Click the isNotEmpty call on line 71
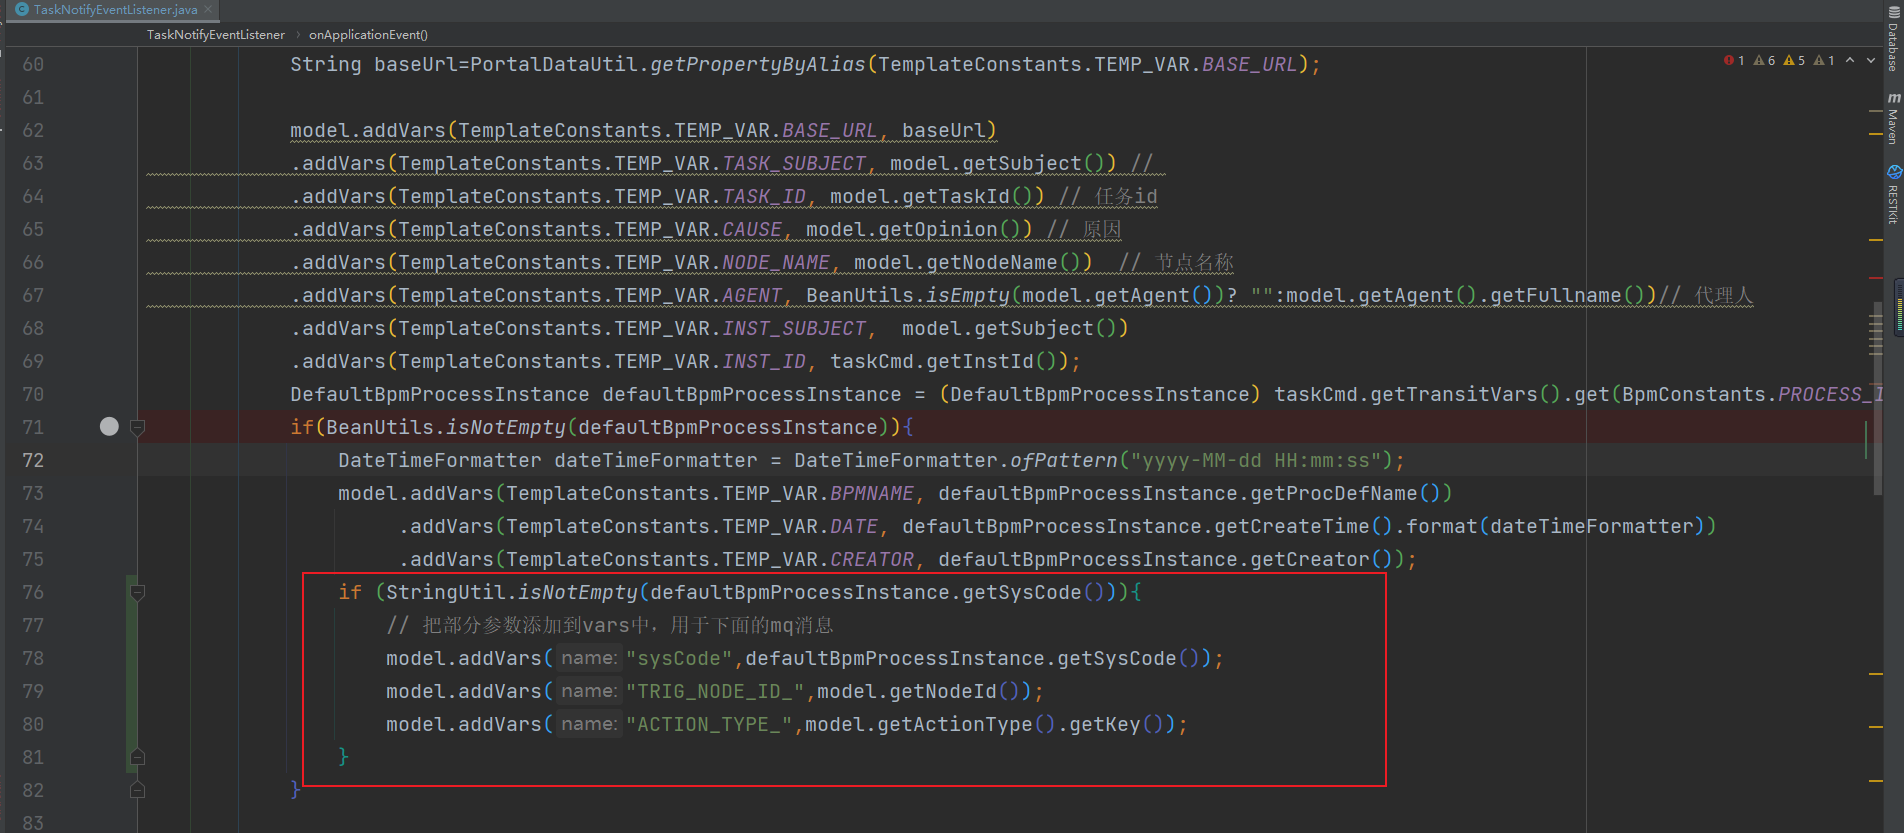The width and height of the screenshot is (1904, 833). 506,428
